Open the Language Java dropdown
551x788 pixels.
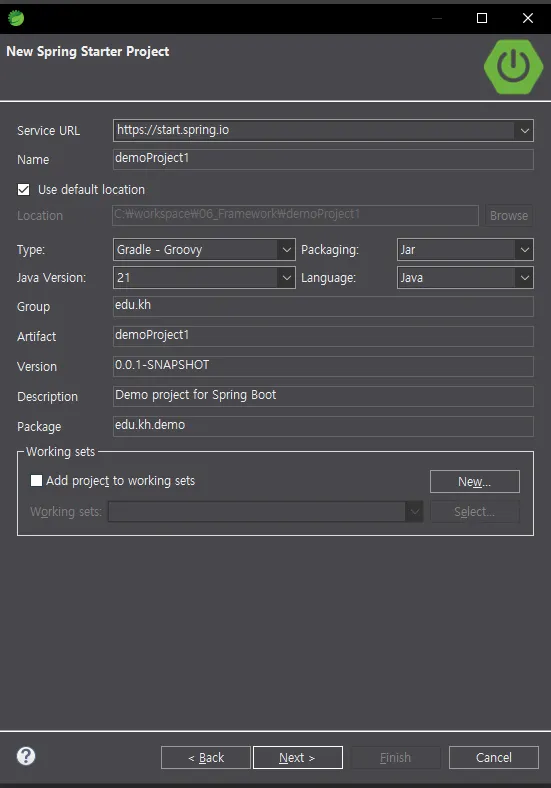[524, 278]
